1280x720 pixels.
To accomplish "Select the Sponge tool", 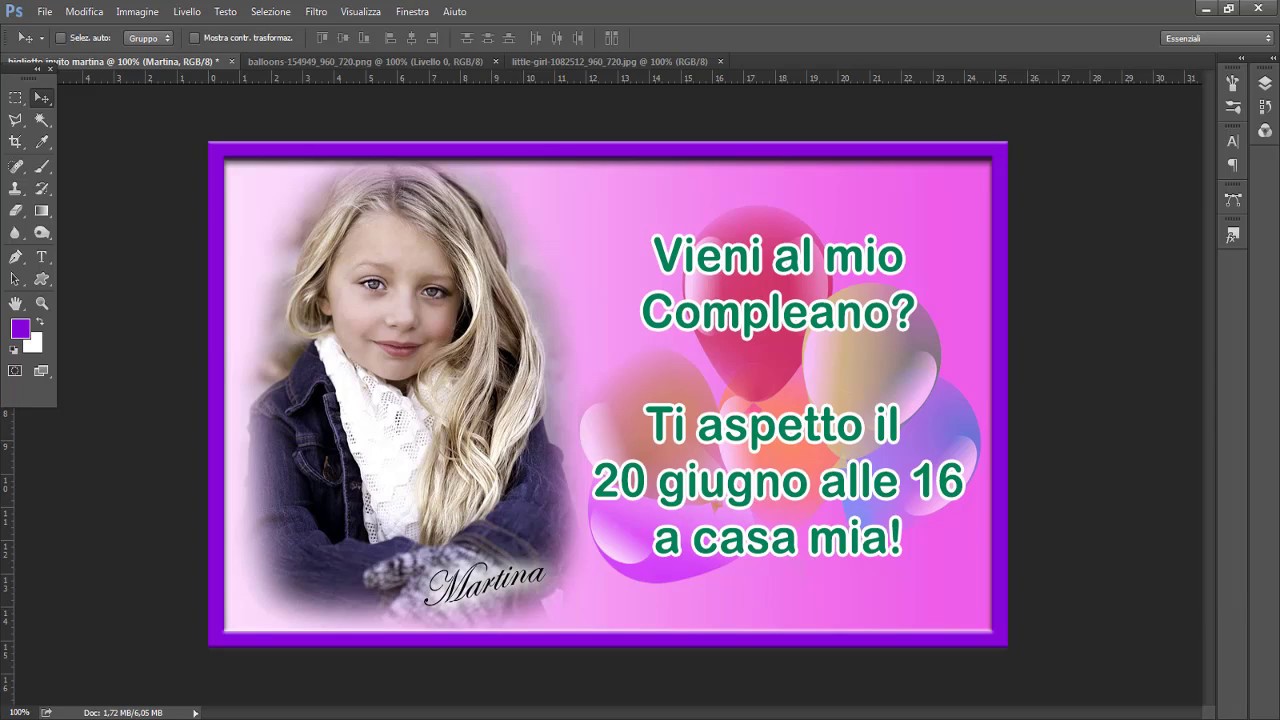I will coord(42,232).
